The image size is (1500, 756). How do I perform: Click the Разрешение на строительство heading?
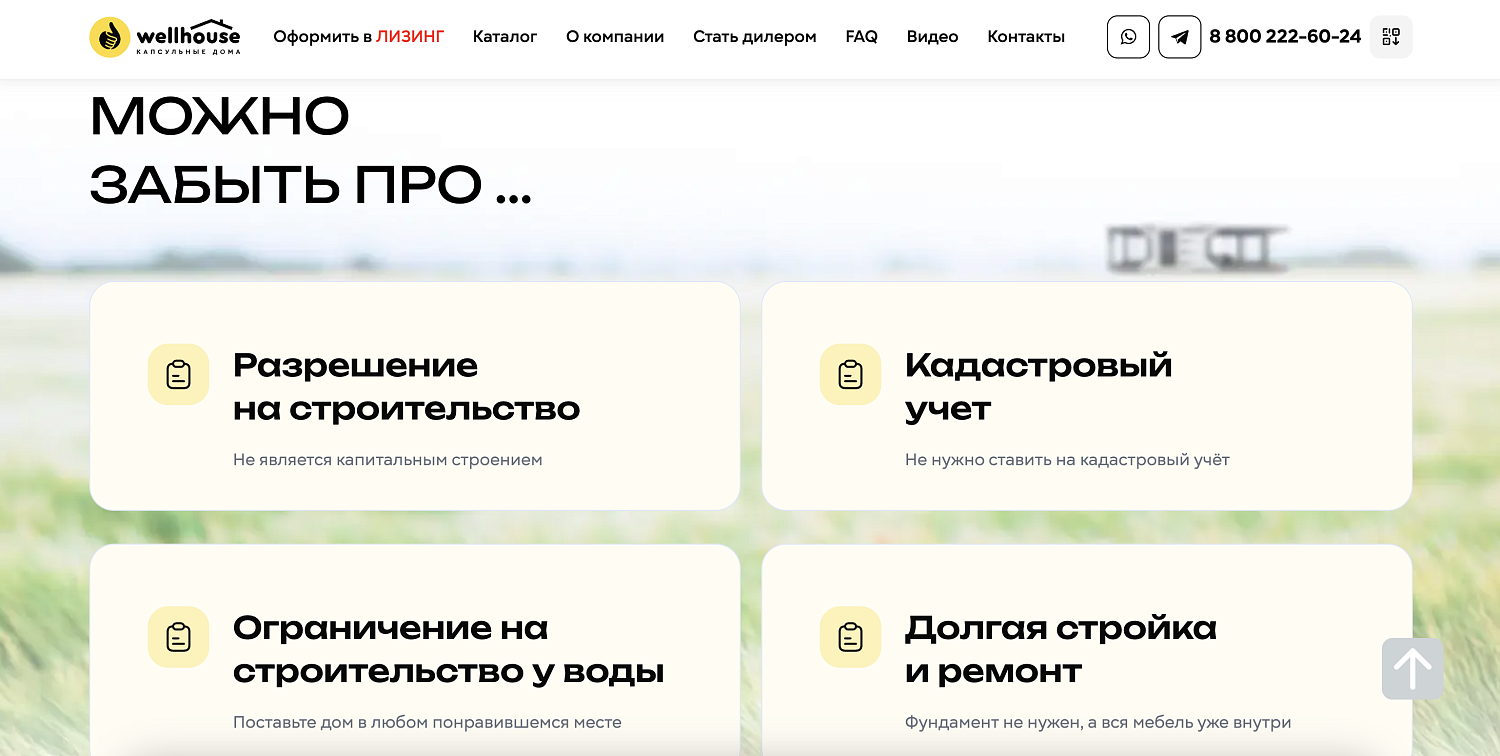coord(406,386)
